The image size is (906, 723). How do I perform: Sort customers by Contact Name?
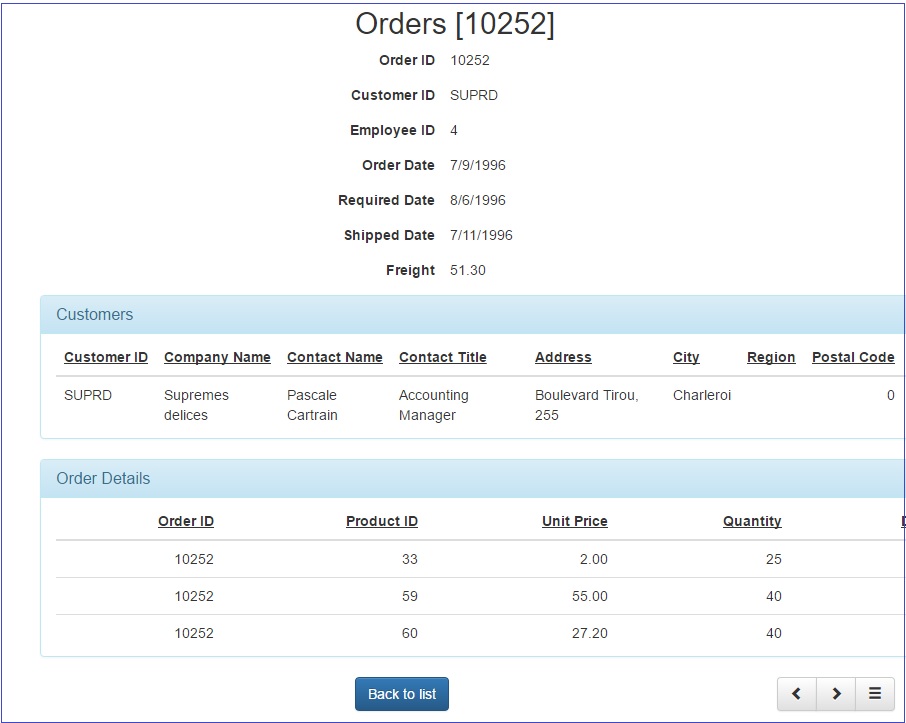click(334, 357)
